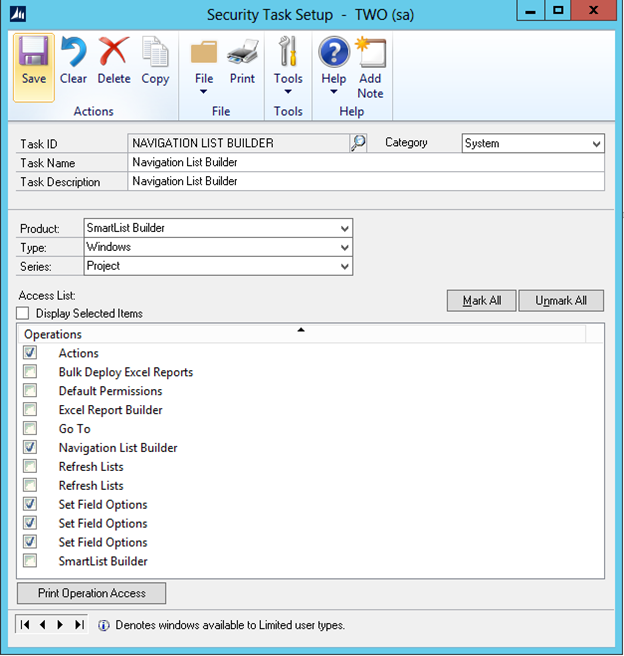Click into the Task Name field
The height and width of the screenshot is (656, 624).
point(366,162)
